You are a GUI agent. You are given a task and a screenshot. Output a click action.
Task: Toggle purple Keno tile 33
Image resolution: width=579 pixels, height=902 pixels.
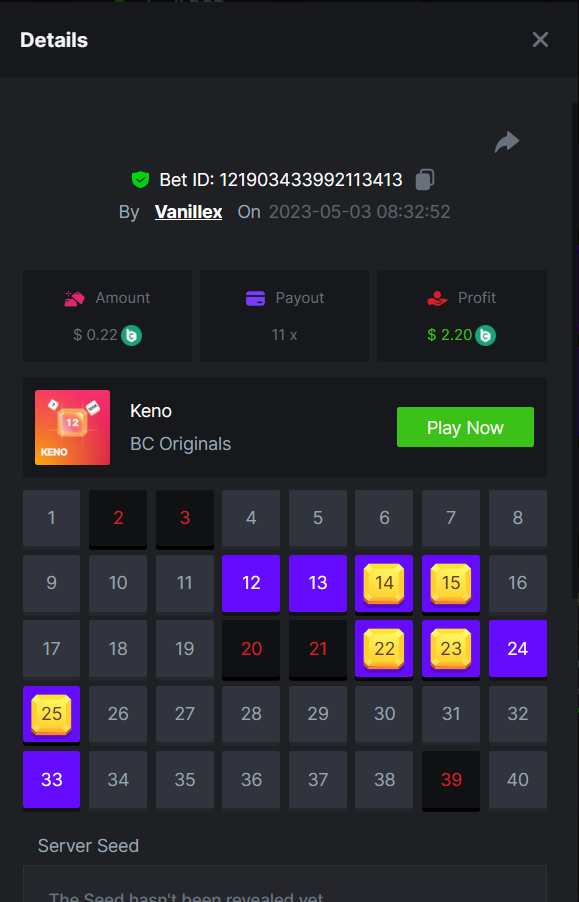click(52, 779)
